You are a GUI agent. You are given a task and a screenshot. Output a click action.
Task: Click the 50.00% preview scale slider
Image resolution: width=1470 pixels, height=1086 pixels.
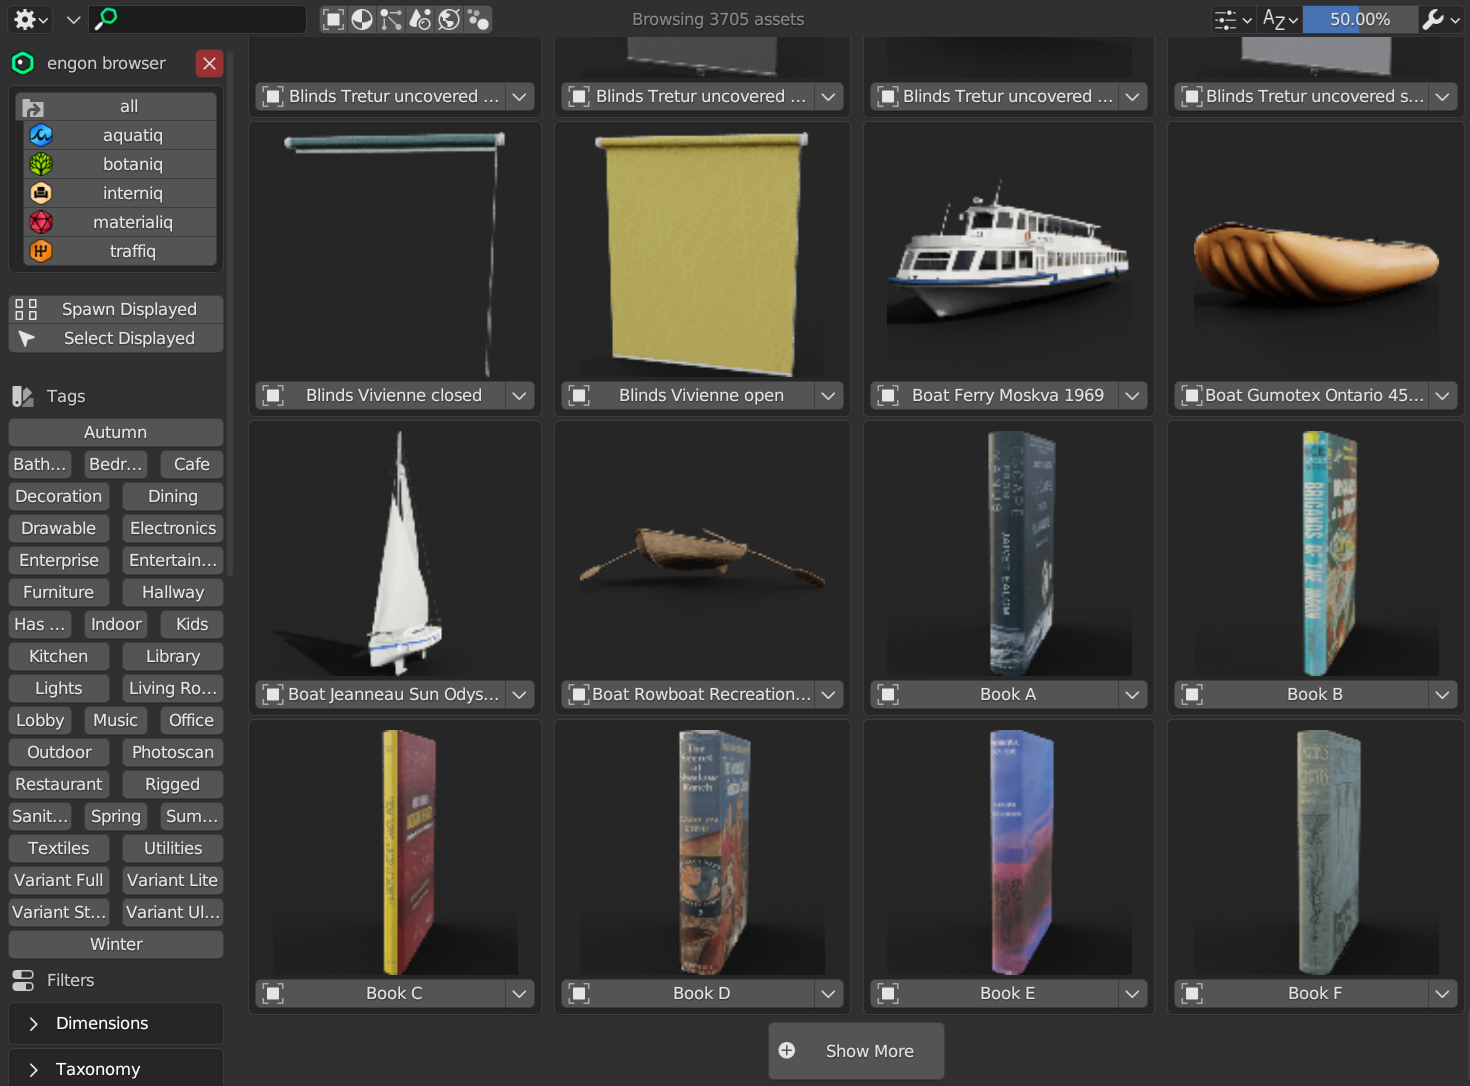point(1360,18)
